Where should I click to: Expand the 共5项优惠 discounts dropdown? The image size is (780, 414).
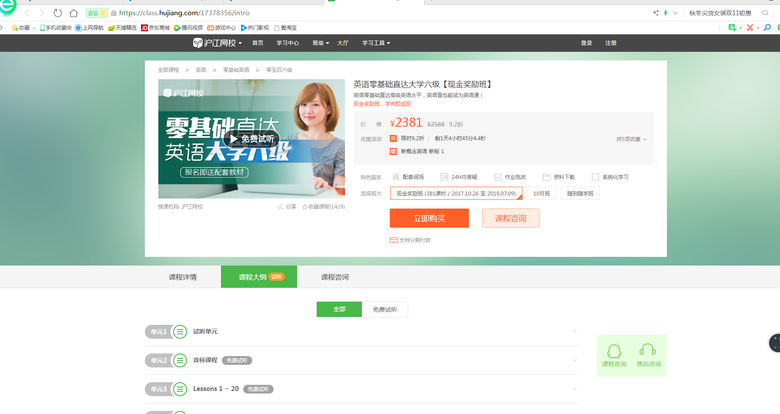coord(631,139)
